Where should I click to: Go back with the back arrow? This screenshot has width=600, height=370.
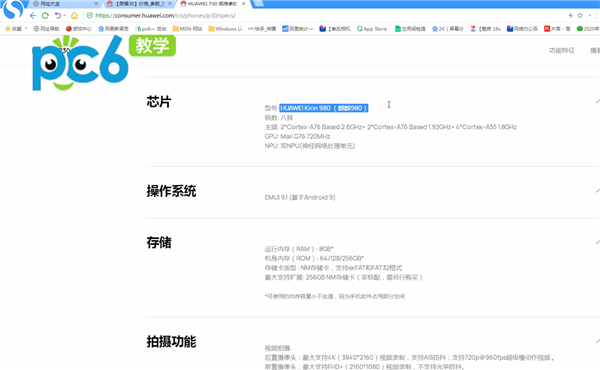tap(33, 16)
